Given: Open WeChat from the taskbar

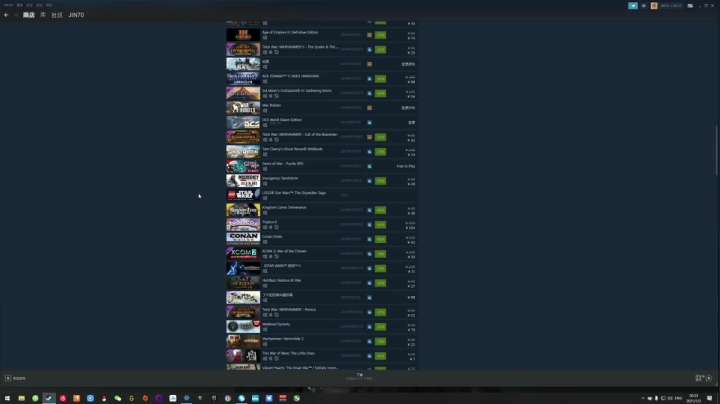Looking at the screenshot, I should [x=118, y=398].
